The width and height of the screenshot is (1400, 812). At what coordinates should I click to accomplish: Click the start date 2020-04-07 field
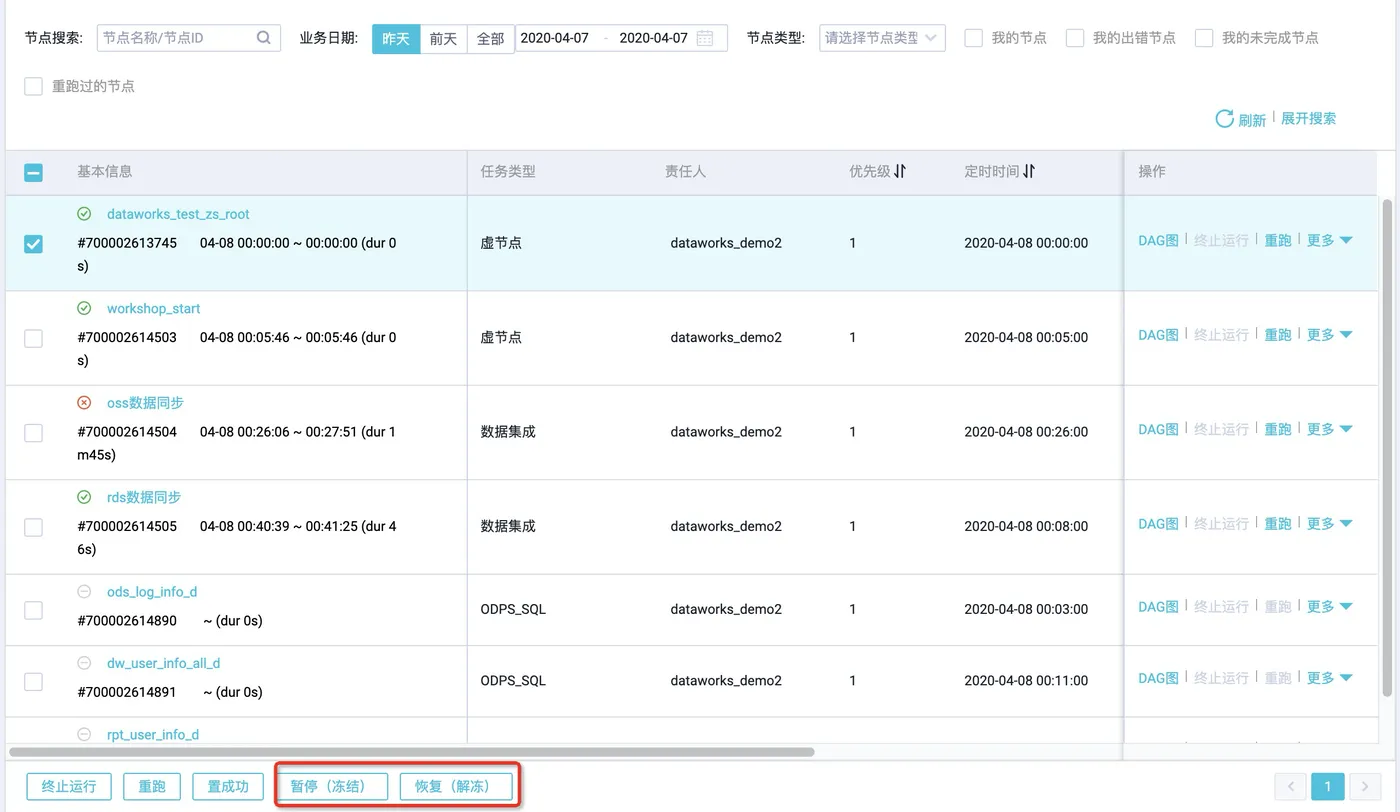pos(555,38)
